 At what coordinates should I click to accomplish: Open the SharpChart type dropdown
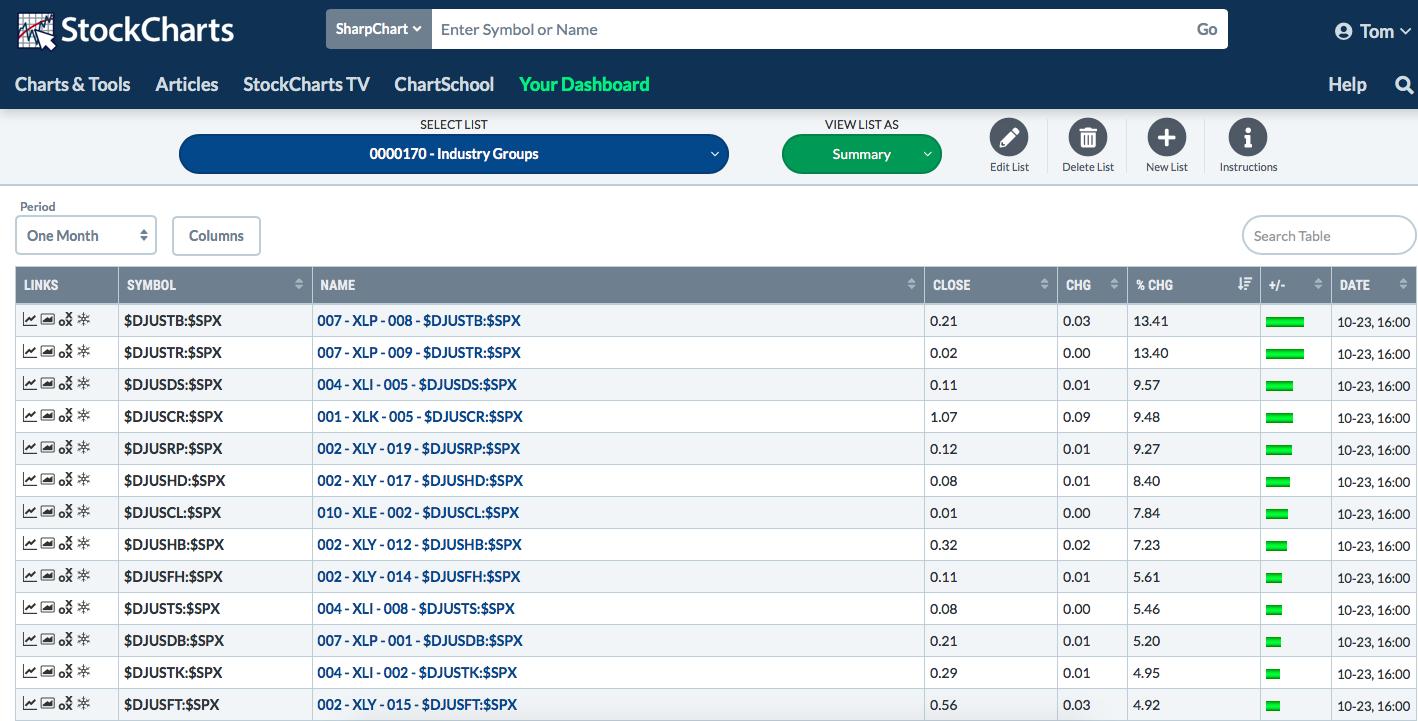tap(378, 29)
